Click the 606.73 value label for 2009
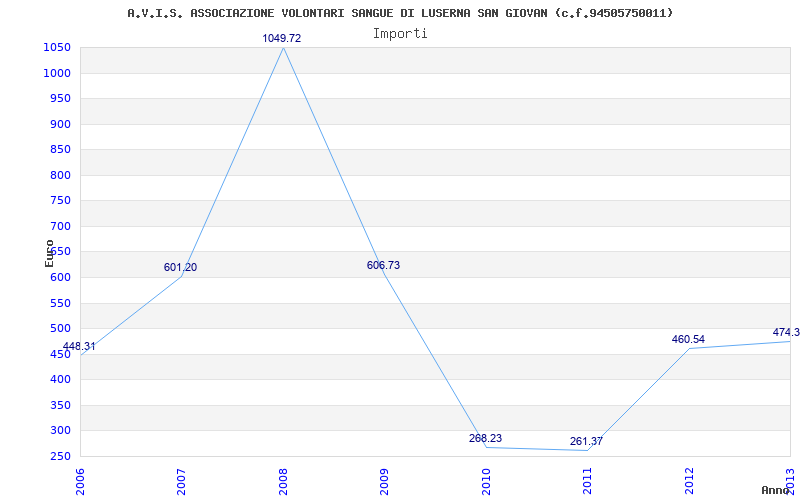 point(383,265)
